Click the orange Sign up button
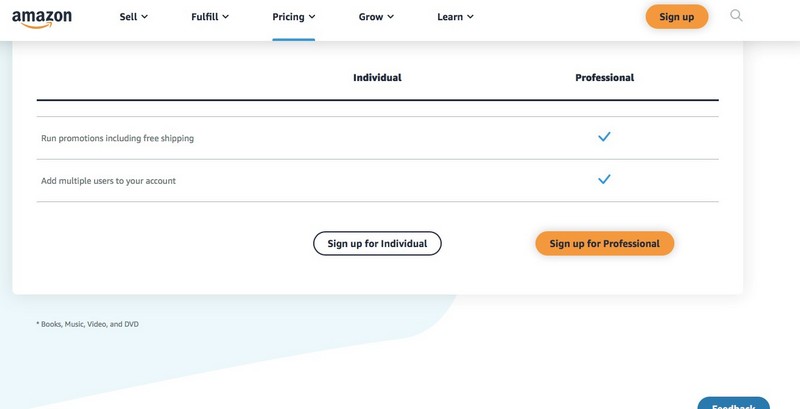 point(677,17)
